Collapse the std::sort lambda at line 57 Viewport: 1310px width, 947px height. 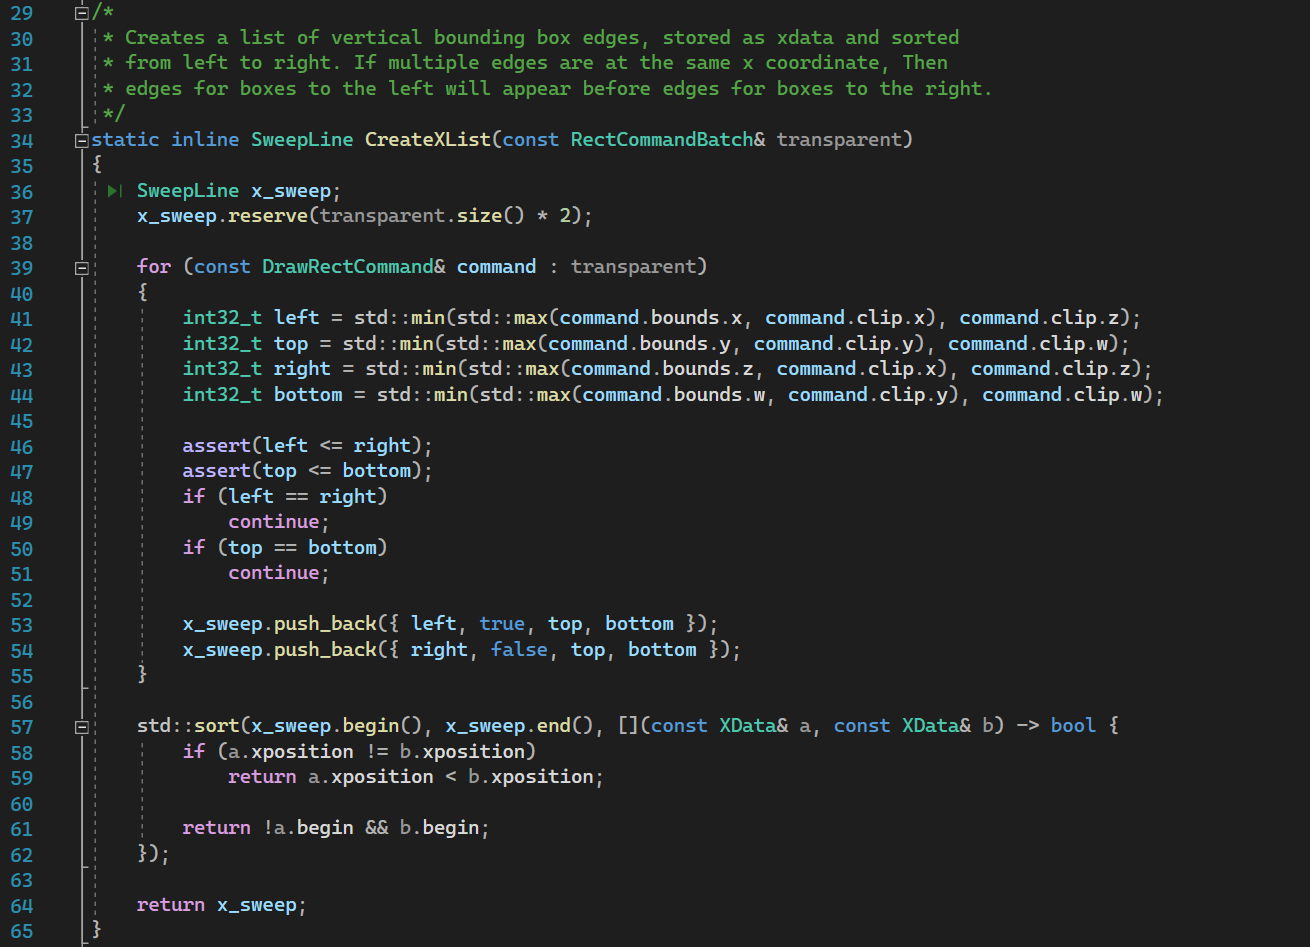tap(82, 727)
